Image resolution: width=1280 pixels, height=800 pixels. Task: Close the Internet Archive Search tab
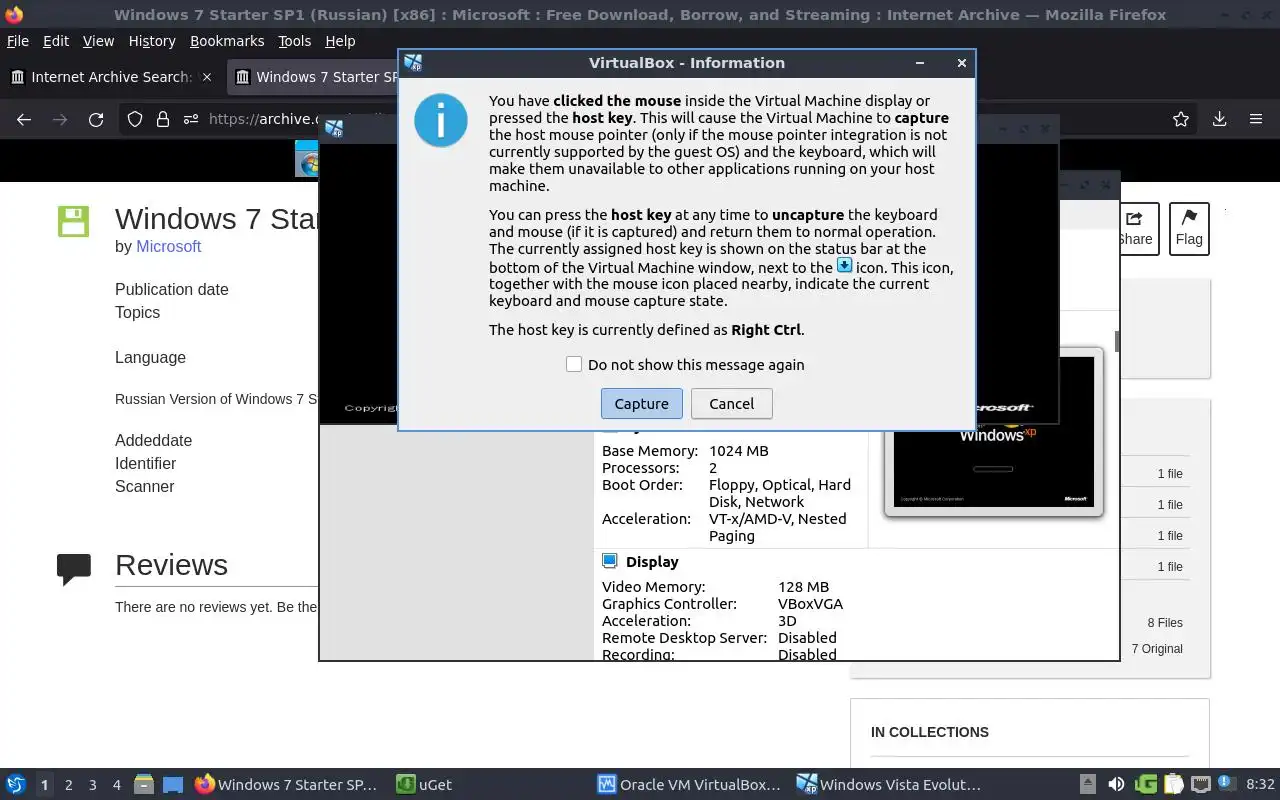coord(207,77)
